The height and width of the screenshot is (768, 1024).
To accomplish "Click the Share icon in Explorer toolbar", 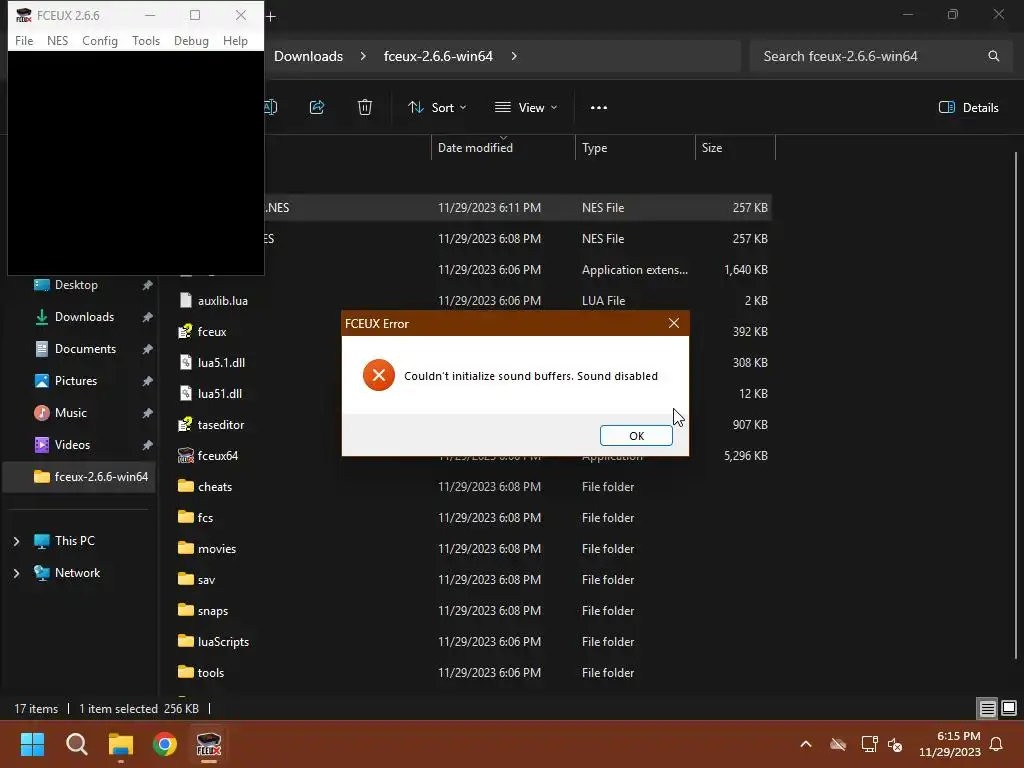I will (317, 107).
